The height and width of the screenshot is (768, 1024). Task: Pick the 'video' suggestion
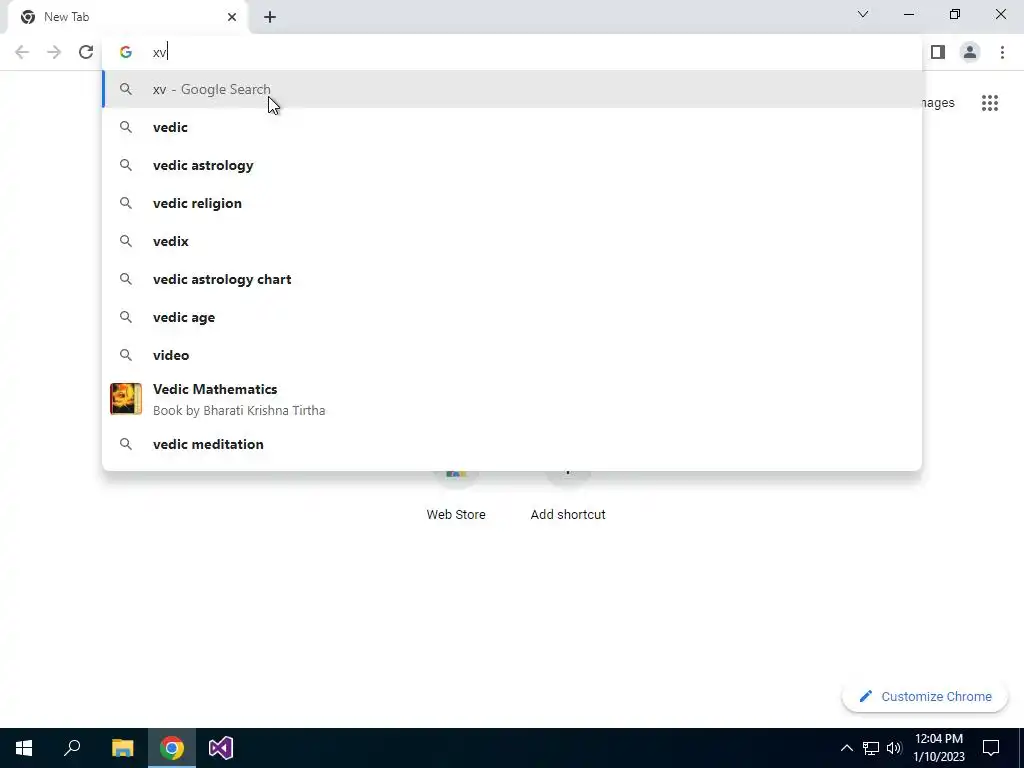pyautogui.click(x=512, y=355)
